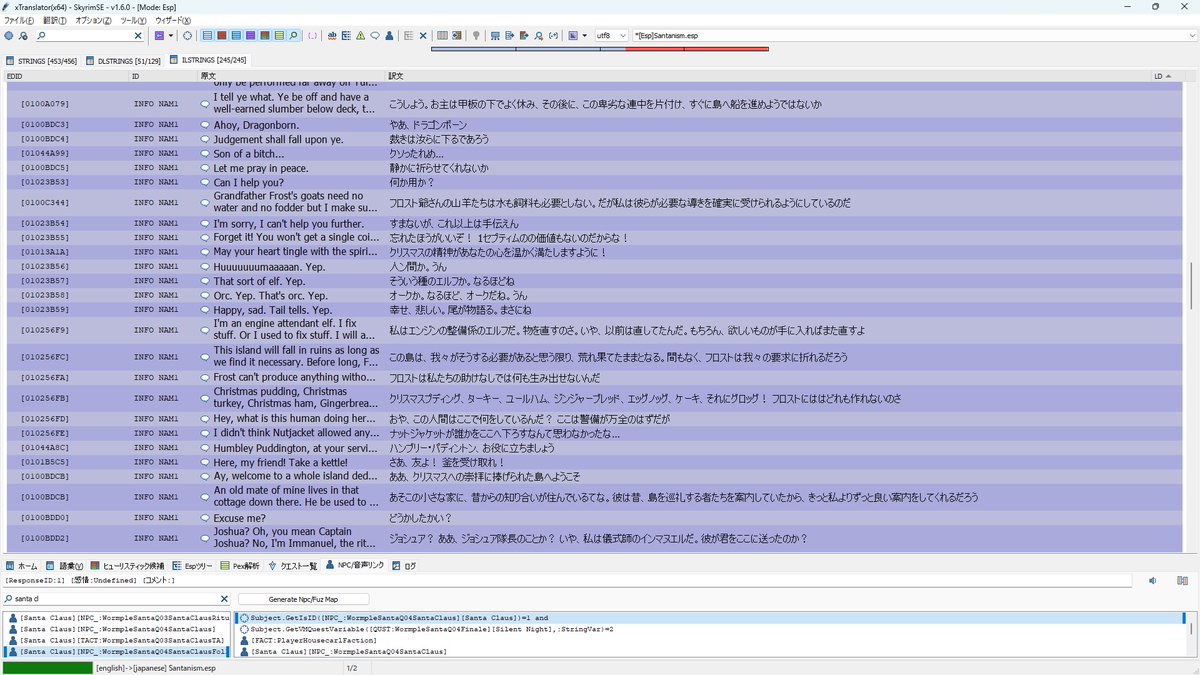
Task: Toggle the red filter button
Action: pos(222,35)
